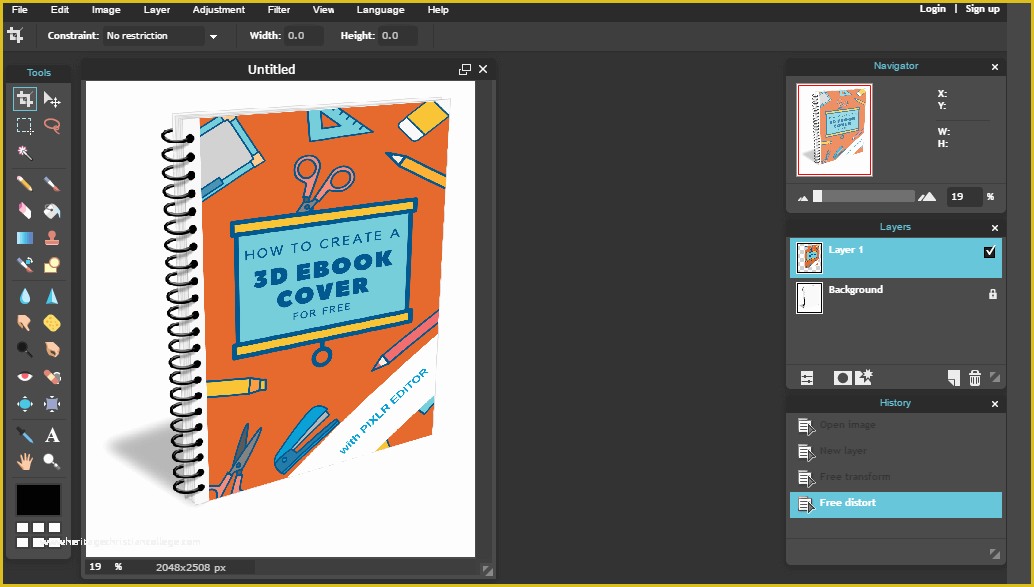
Task: Click the Navigator preview thumbnail
Action: pyautogui.click(x=834, y=130)
